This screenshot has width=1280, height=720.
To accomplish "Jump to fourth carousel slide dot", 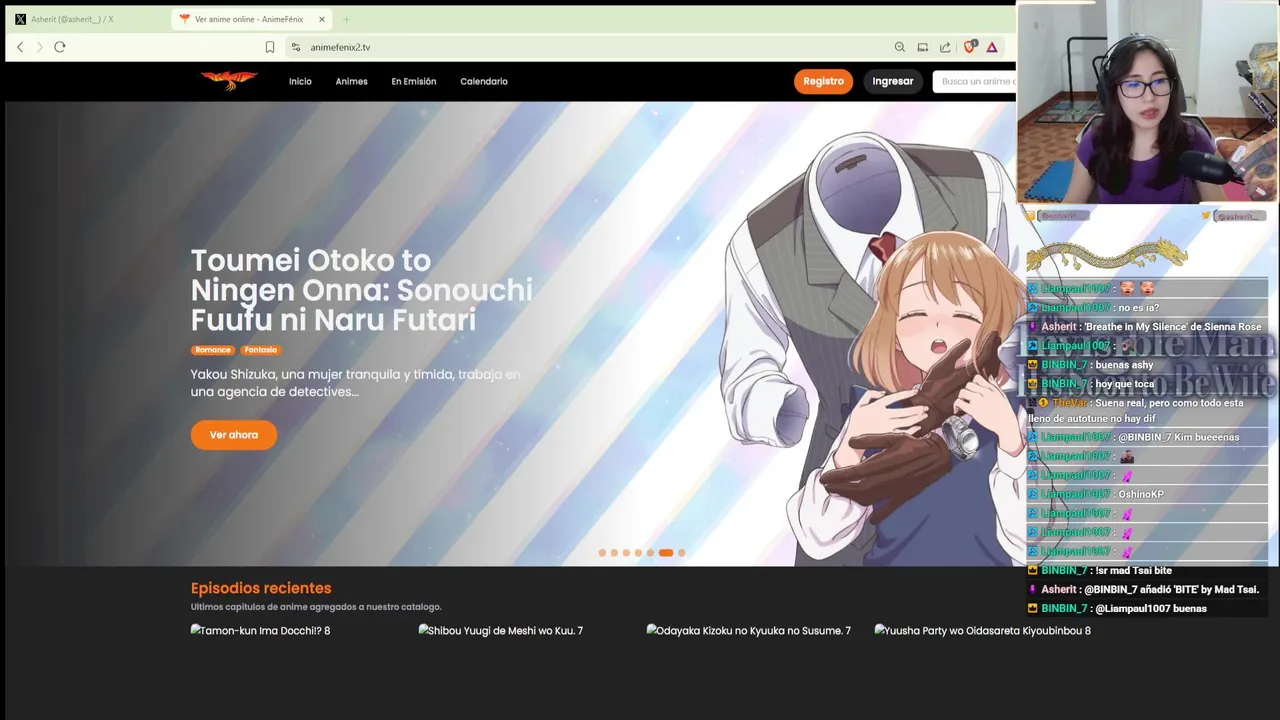I will (638, 552).
